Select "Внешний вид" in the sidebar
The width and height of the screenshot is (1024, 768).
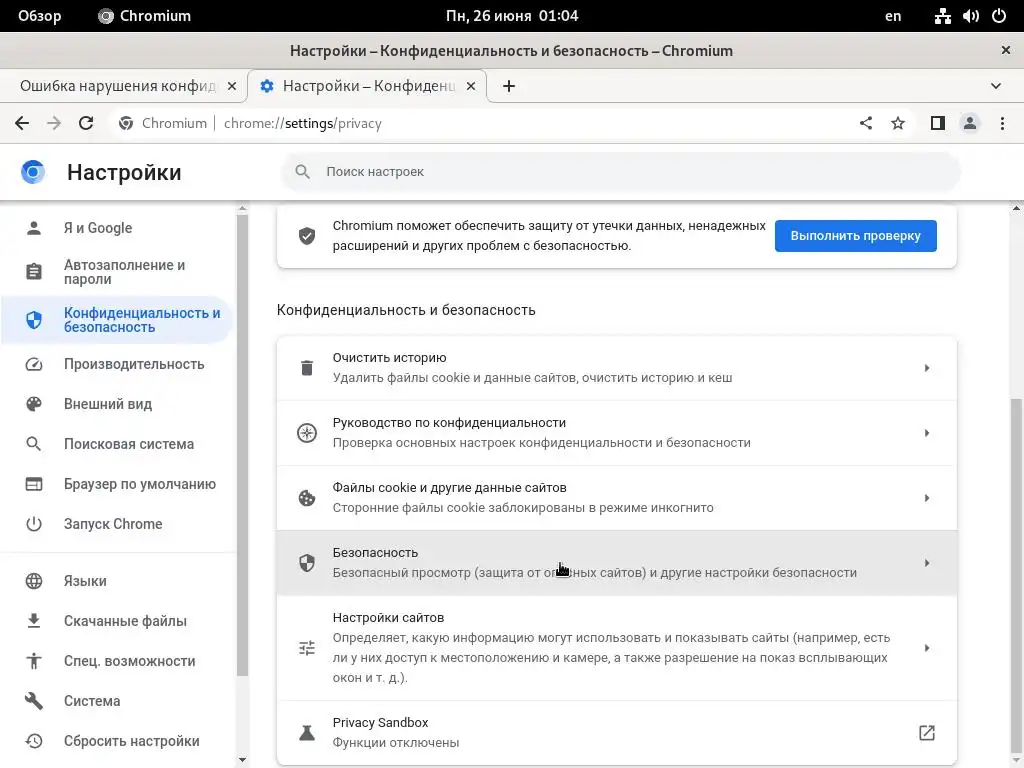(108, 404)
